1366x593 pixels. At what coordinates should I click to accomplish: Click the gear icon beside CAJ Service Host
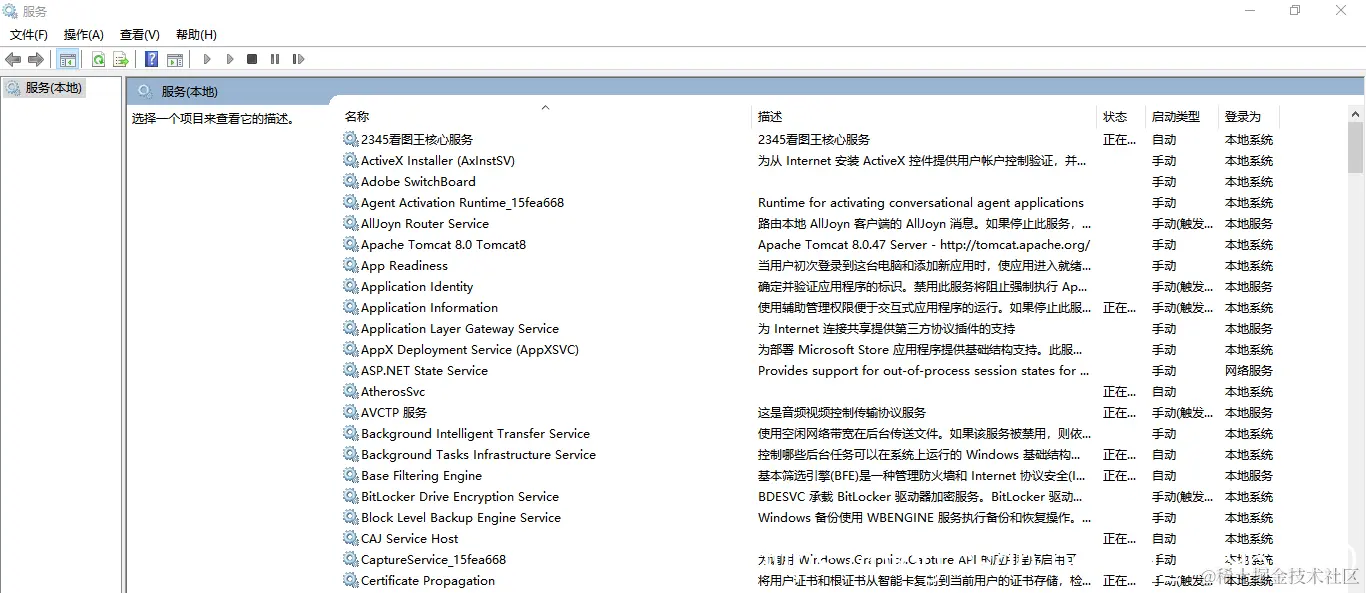tap(350, 538)
